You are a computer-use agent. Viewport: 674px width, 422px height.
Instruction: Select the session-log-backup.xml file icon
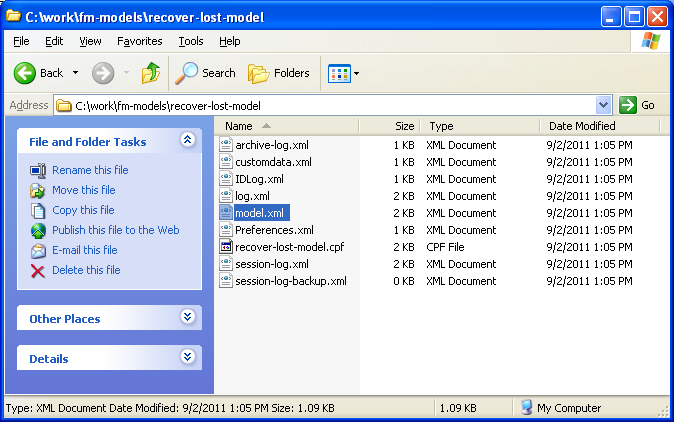click(x=226, y=281)
